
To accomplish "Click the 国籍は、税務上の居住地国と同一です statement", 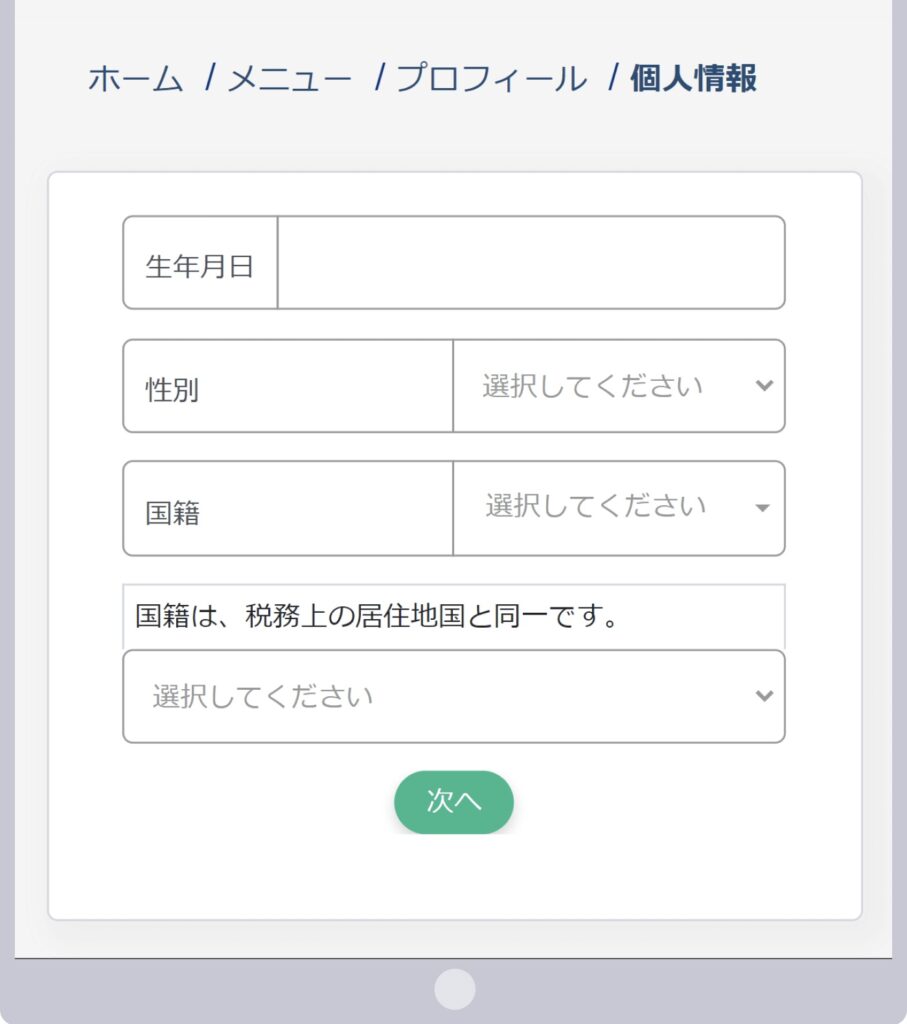I will tap(377, 616).
